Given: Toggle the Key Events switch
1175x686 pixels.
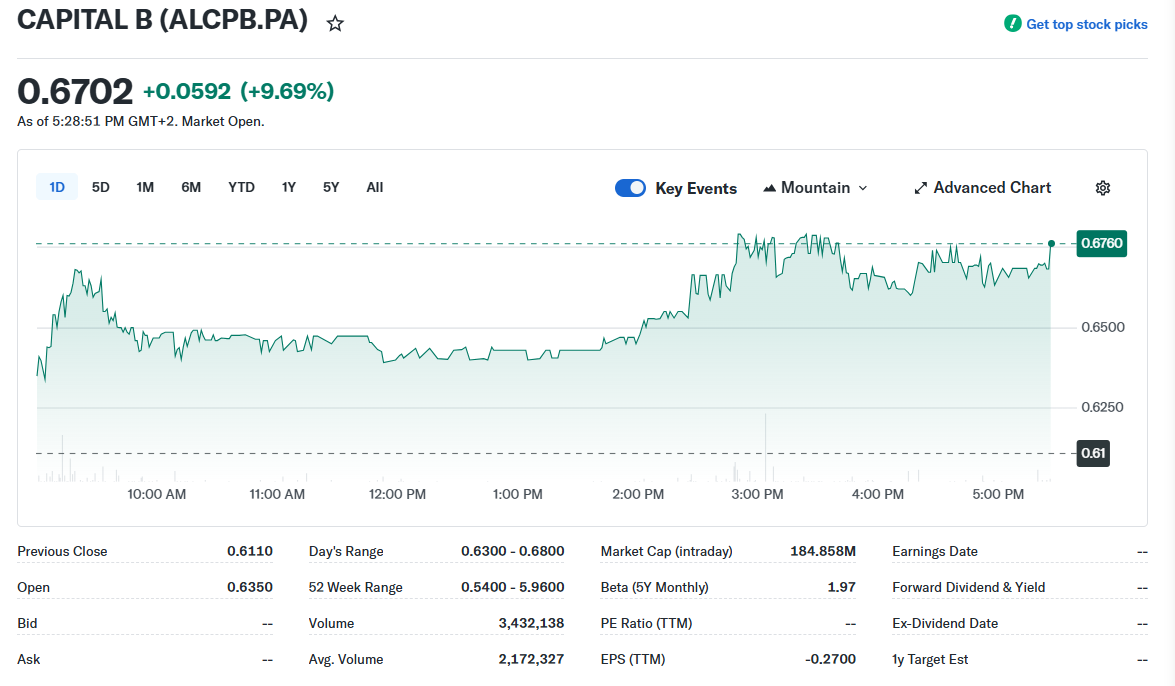Looking at the screenshot, I should pos(630,188).
